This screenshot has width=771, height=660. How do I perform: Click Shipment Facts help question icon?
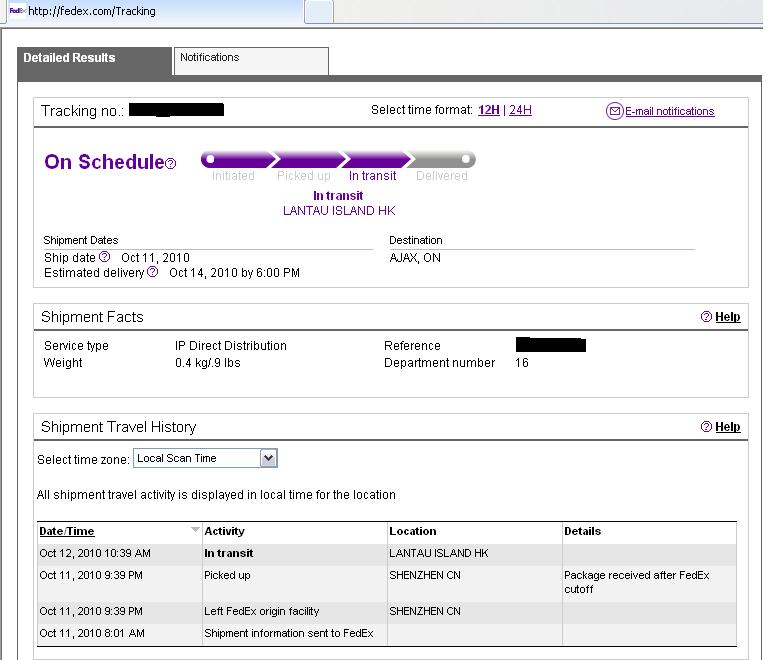(x=706, y=317)
